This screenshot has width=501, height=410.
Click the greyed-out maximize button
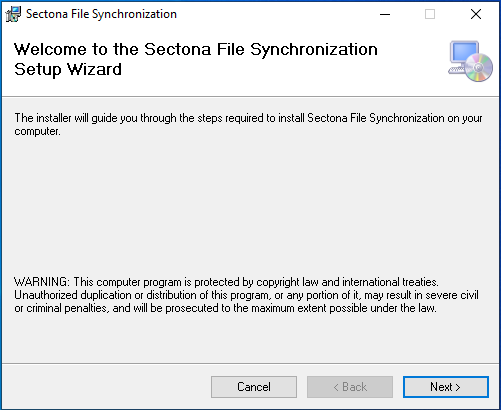point(430,14)
